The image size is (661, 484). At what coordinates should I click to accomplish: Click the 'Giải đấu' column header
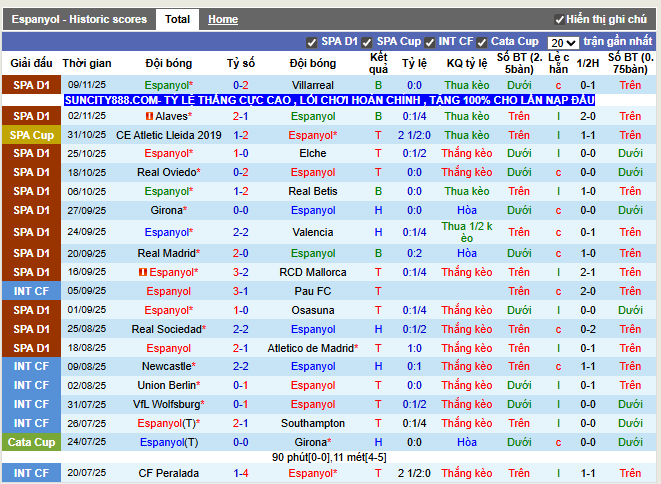(x=32, y=63)
